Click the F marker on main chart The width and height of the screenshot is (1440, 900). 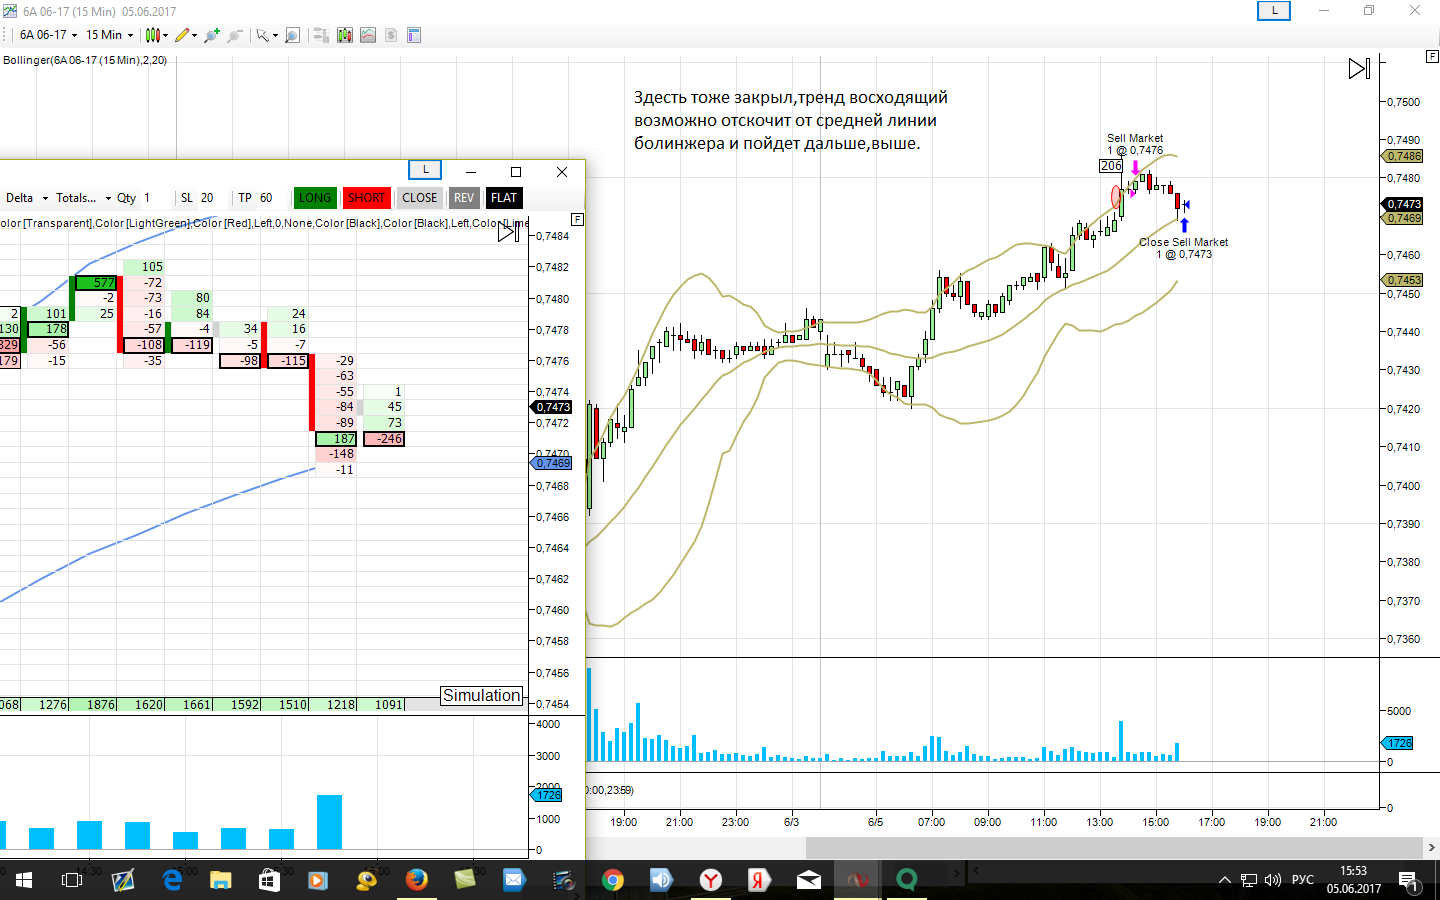[x=1432, y=57]
